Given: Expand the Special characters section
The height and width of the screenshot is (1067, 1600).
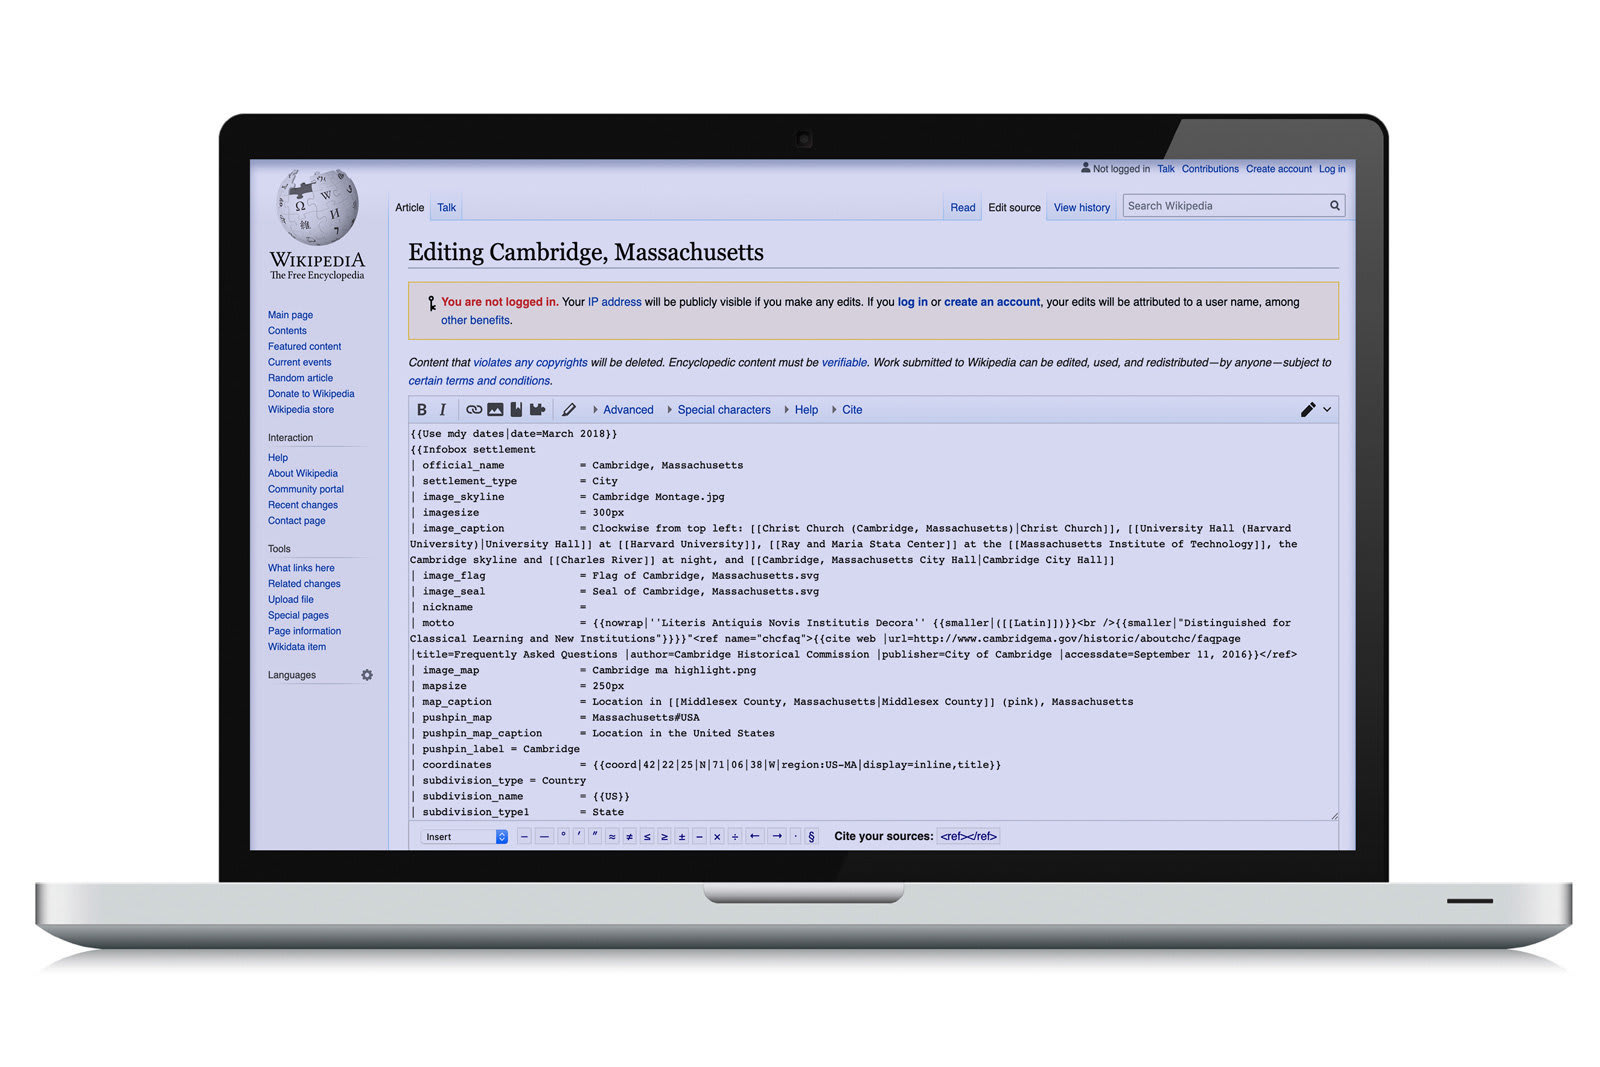Looking at the screenshot, I should click(x=719, y=410).
